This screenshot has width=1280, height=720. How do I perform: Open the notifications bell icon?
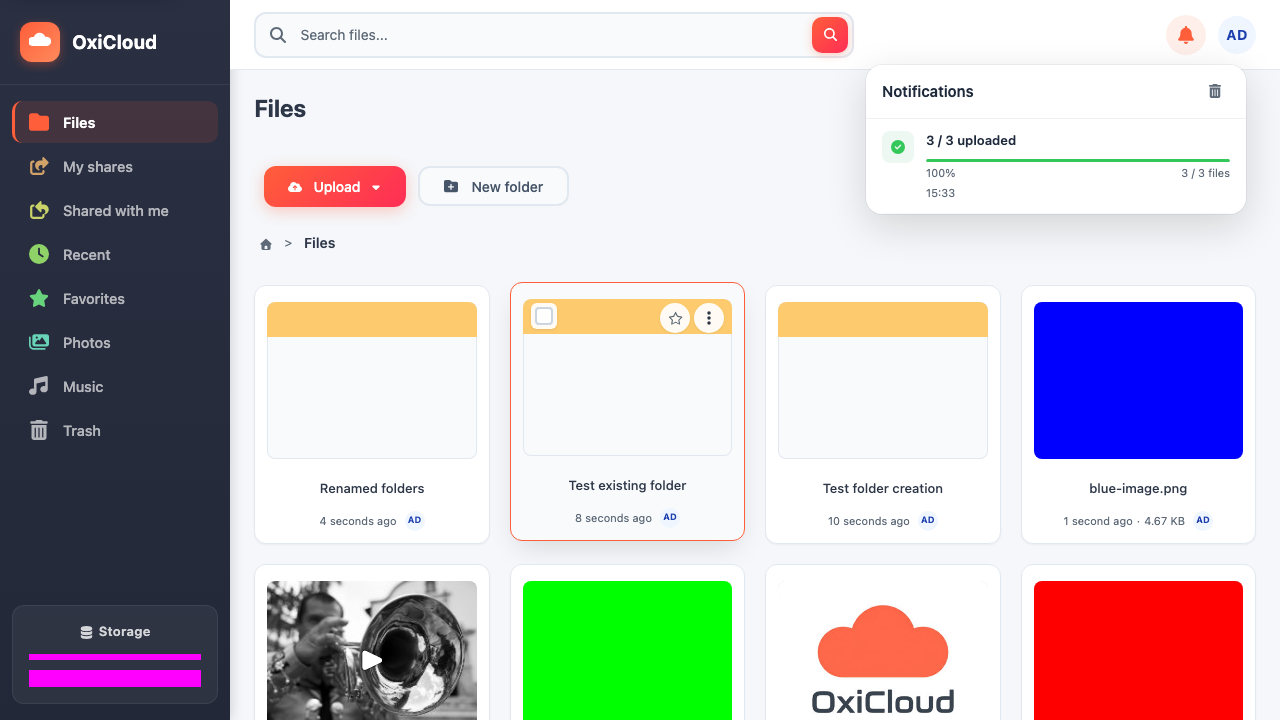[x=1186, y=35]
